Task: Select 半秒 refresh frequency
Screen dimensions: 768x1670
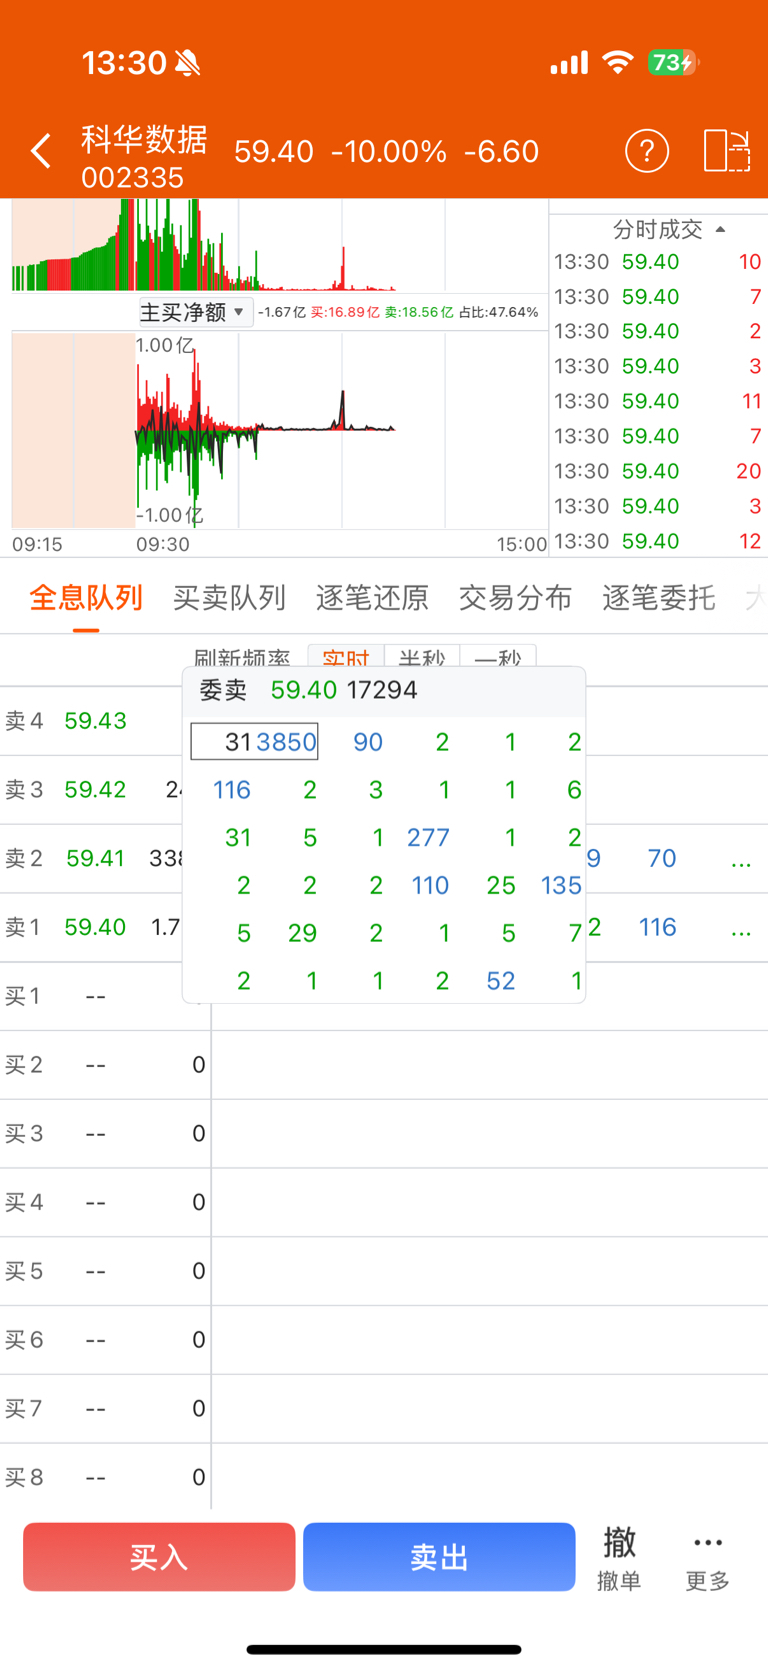Action: (422, 656)
